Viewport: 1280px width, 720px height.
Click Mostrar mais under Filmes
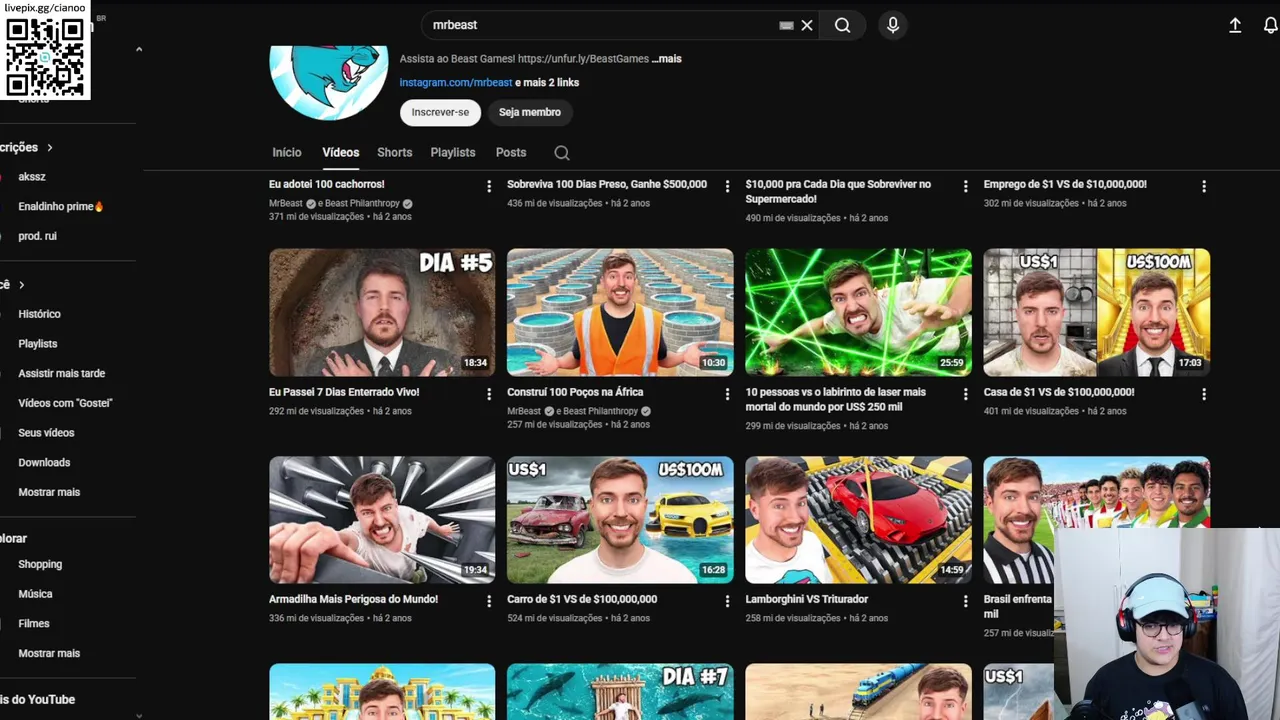pyautogui.click(x=49, y=653)
